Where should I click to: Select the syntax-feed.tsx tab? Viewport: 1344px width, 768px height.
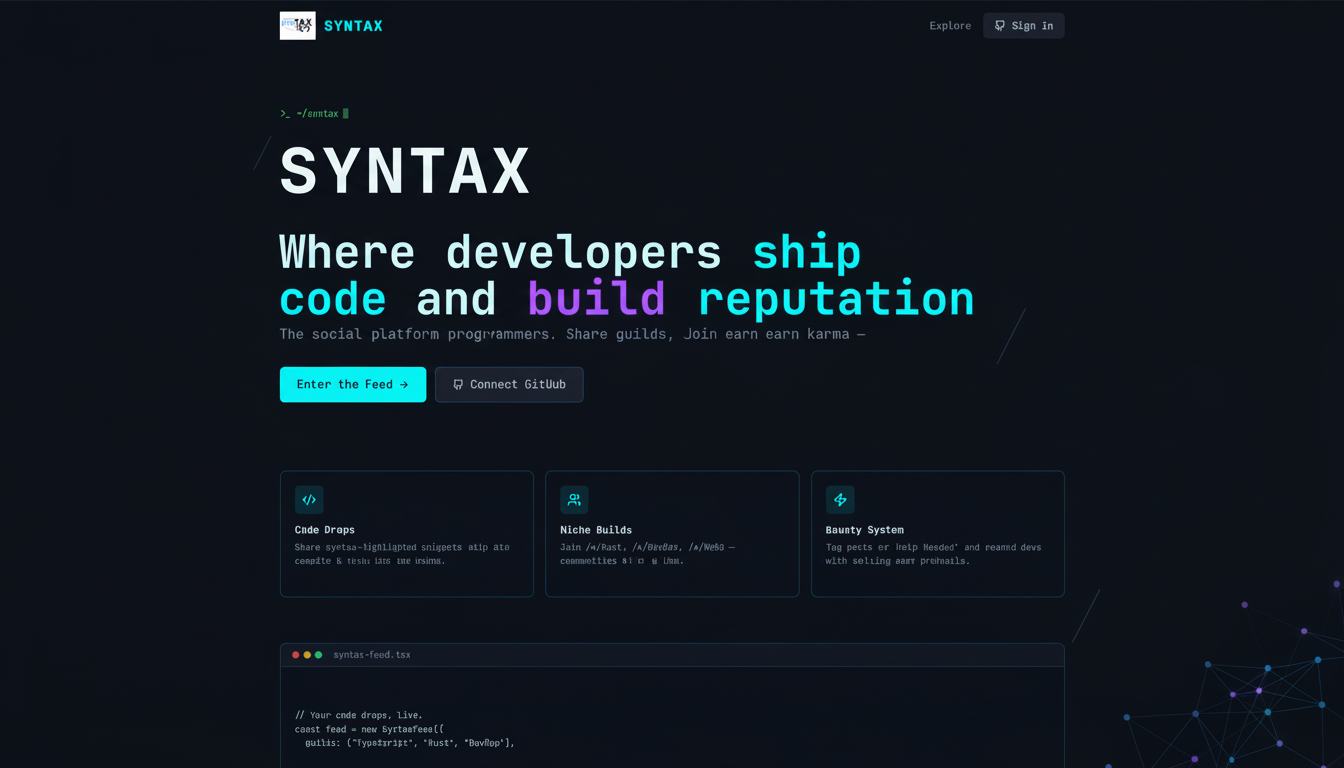click(x=371, y=654)
